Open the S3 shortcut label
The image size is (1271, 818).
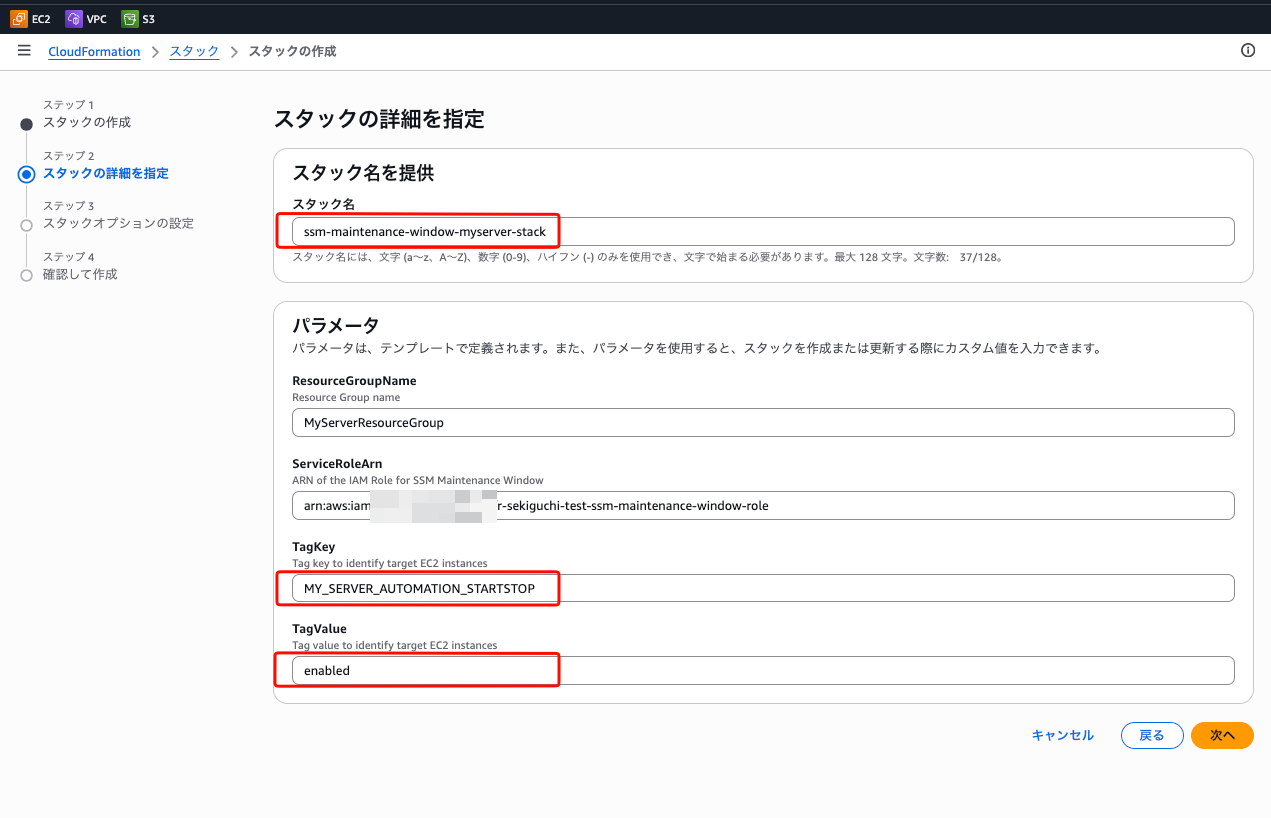pos(149,19)
